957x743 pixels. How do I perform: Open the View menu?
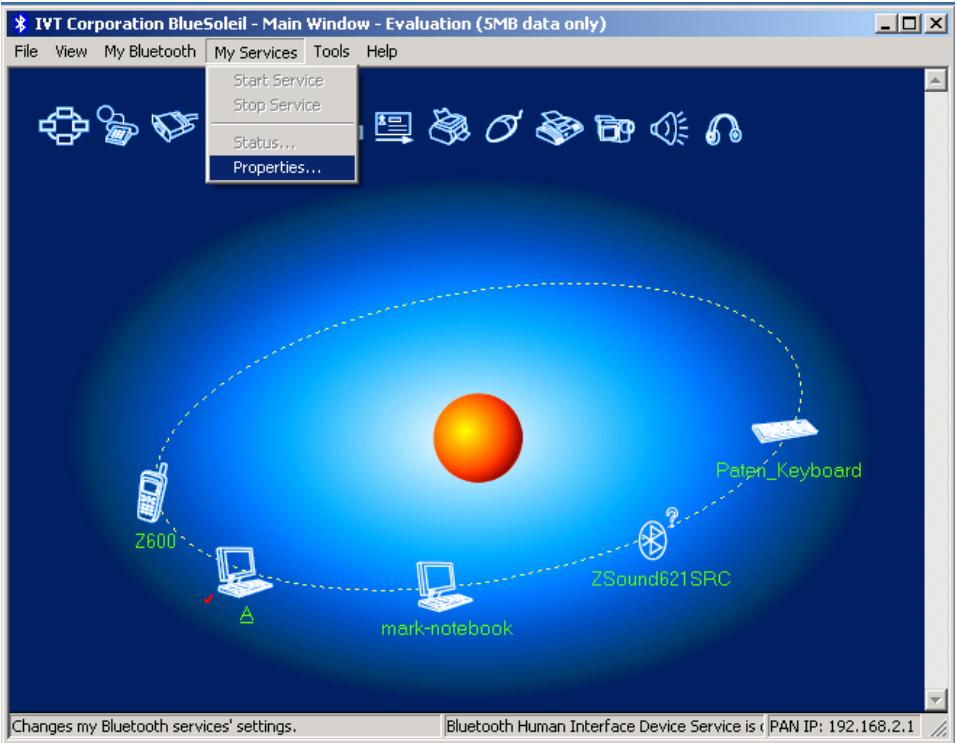pos(71,52)
